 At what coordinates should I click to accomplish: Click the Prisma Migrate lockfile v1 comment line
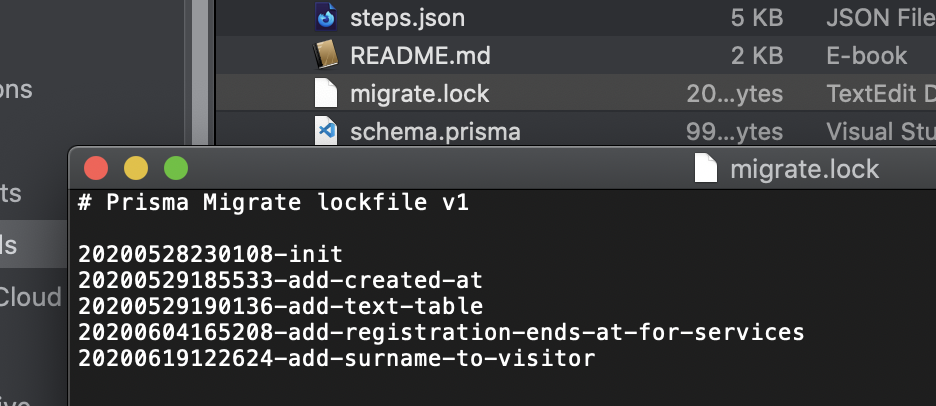273,202
